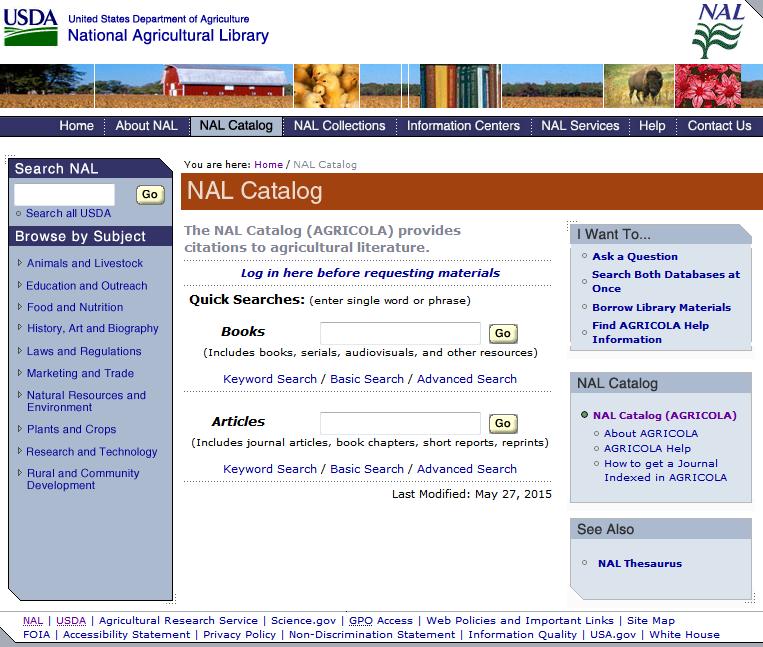Open the NAL Collections menu tab
Screen dimensions: 763x647
[339, 126]
